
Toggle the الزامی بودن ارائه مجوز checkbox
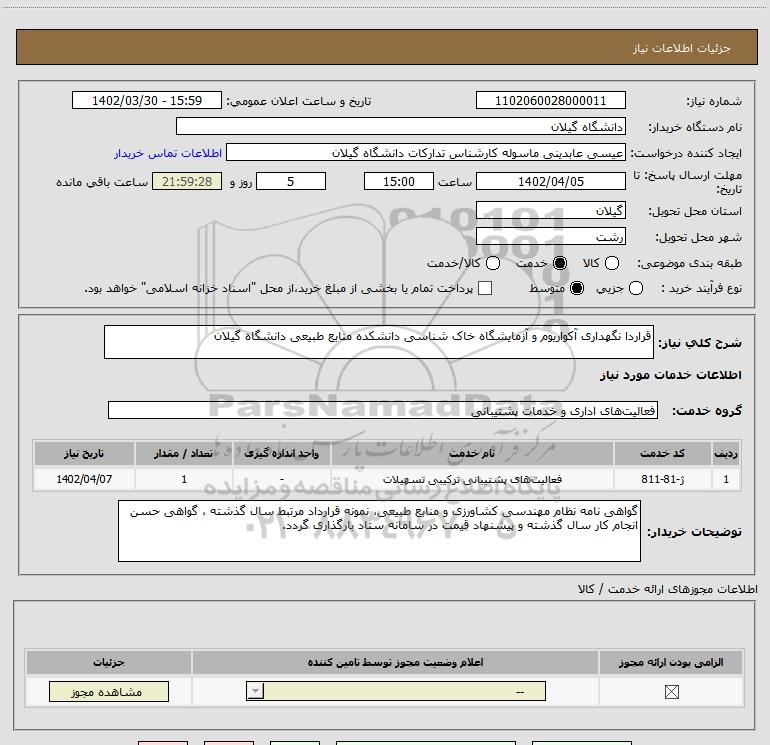[x=671, y=692]
